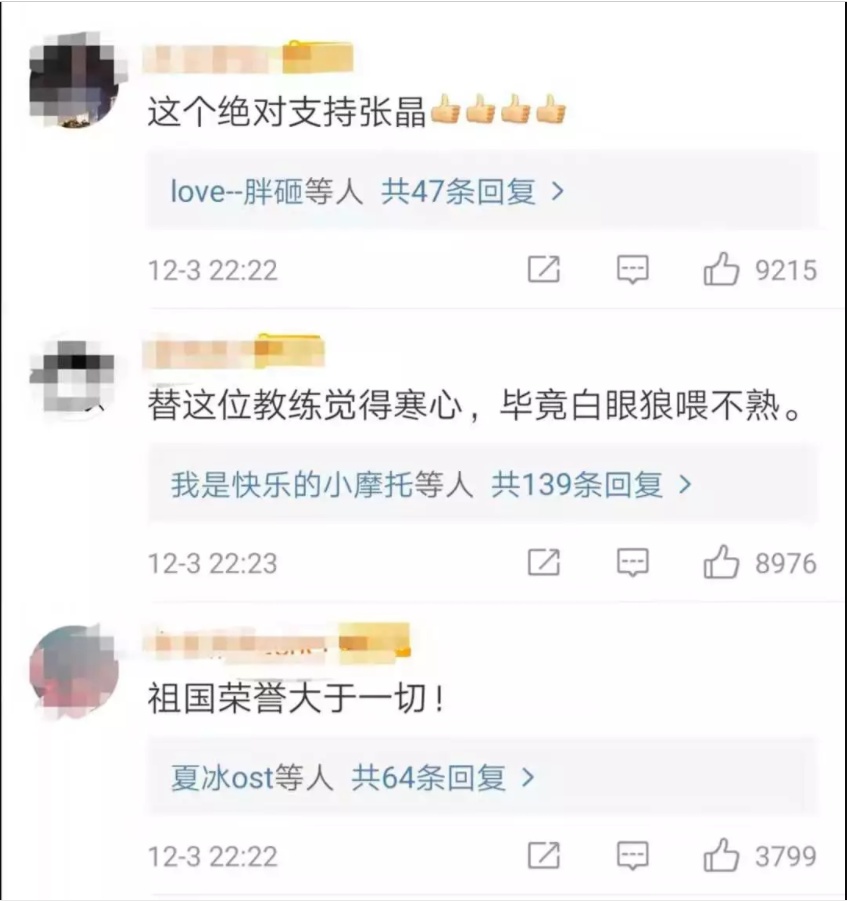This screenshot has width=847, height=901.
Task: Open the third commenter's avatar
Action: [74, 671]
